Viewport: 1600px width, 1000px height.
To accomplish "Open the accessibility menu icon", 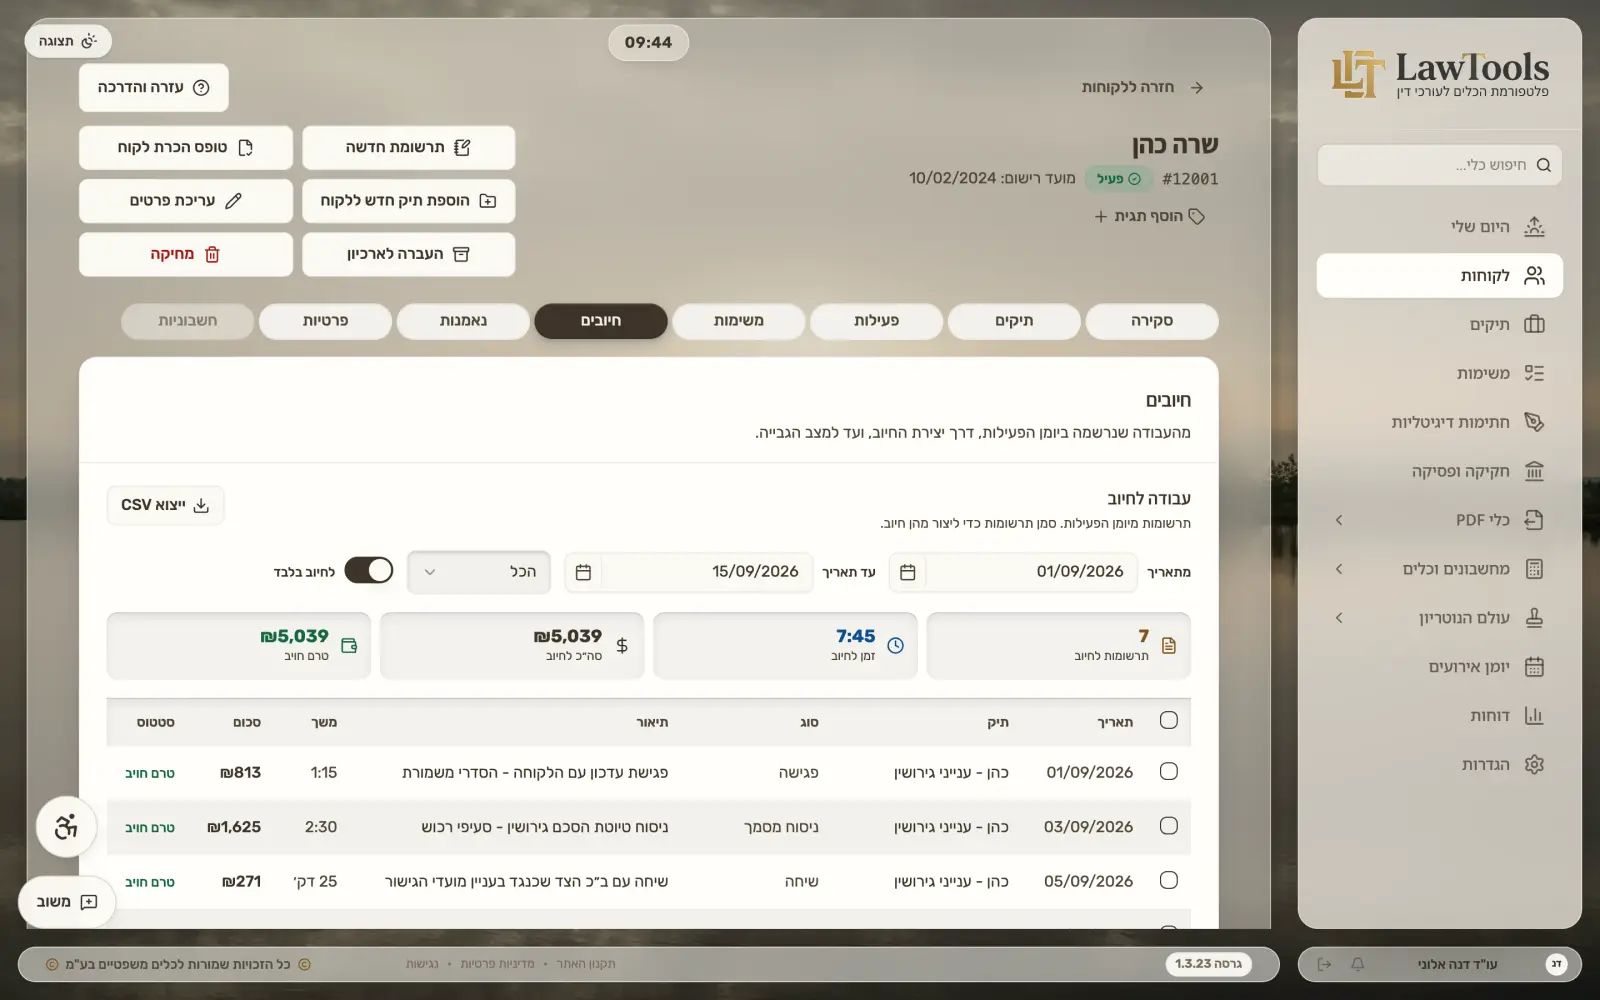I will tap(66, 827).
